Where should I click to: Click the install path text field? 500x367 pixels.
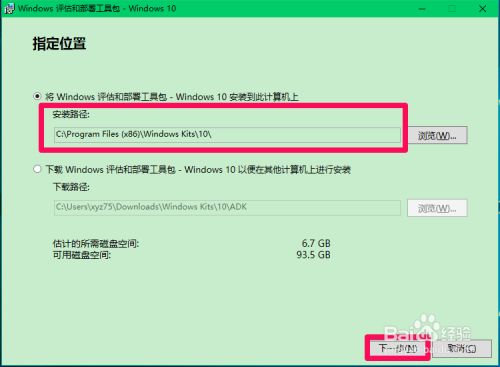click(227, 135)
